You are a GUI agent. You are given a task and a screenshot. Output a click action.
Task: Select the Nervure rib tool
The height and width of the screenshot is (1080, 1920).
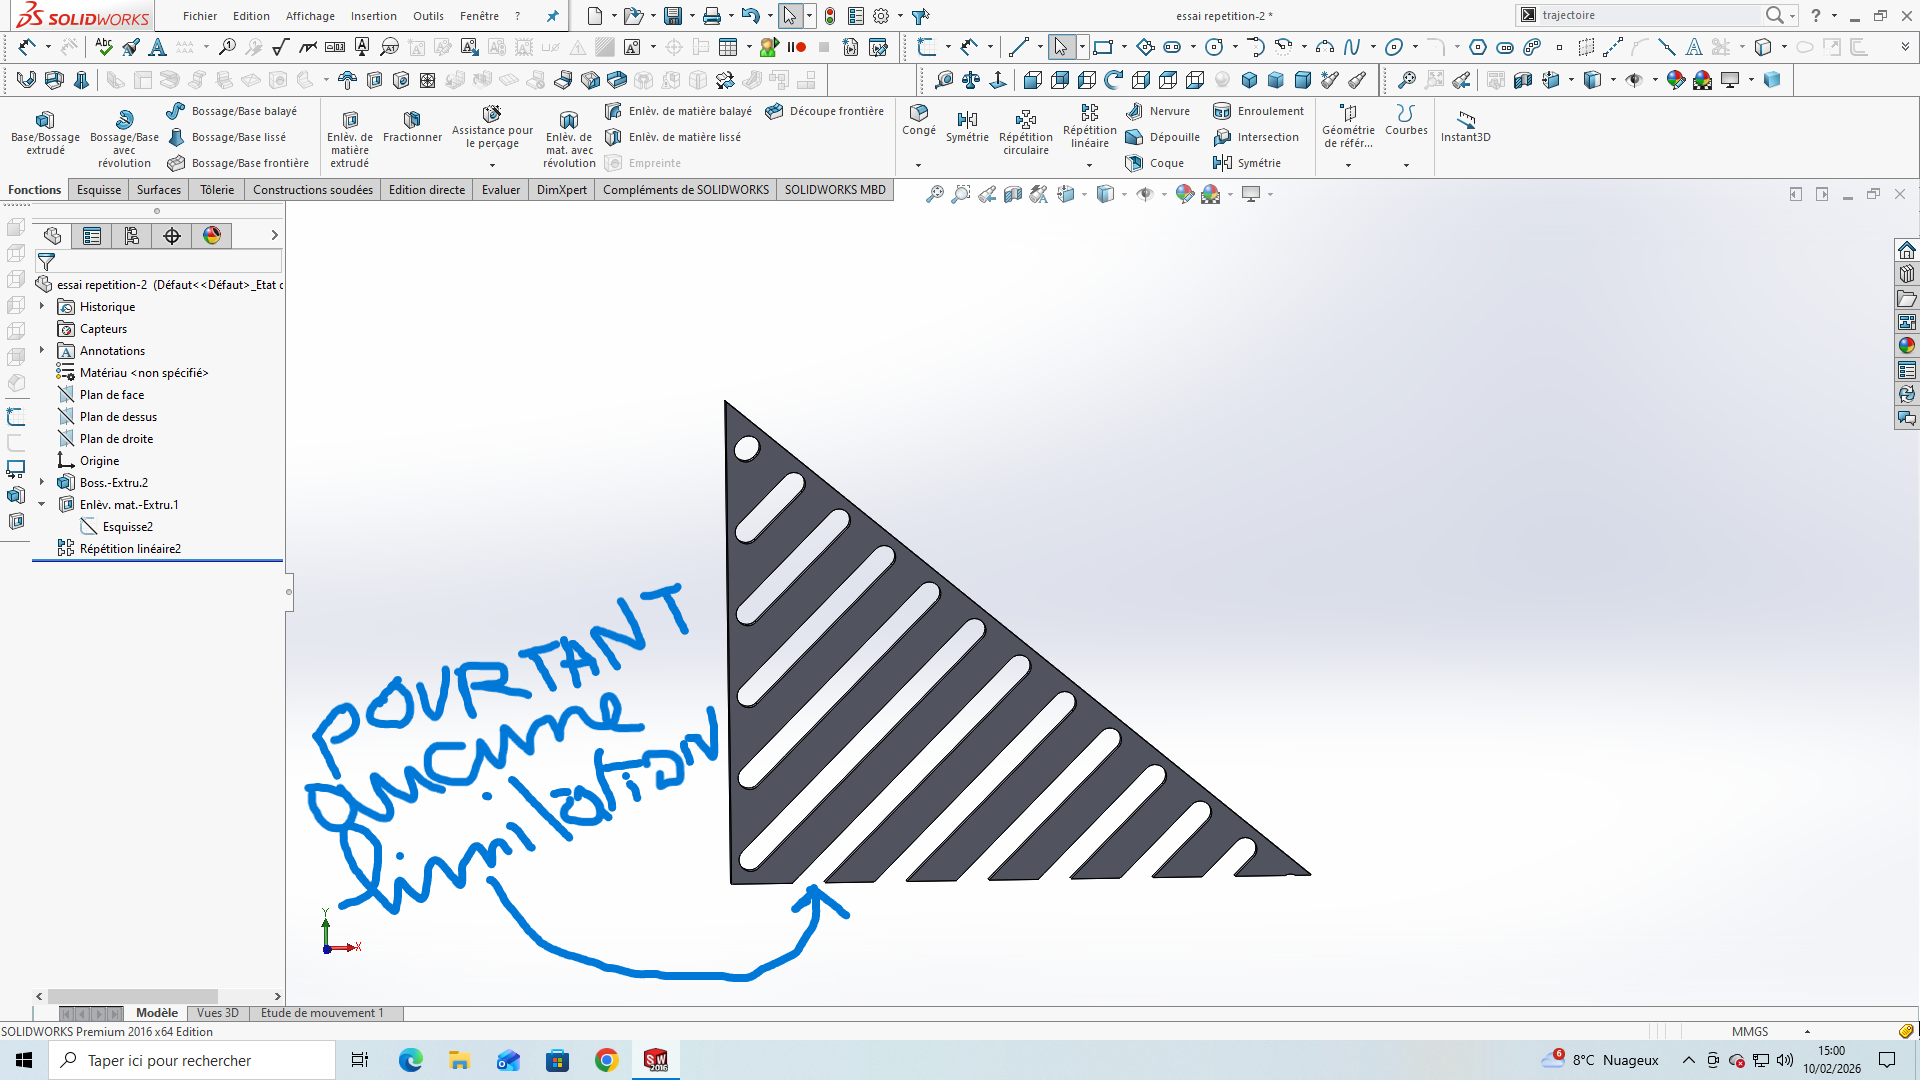click(x=1158, y=111)
